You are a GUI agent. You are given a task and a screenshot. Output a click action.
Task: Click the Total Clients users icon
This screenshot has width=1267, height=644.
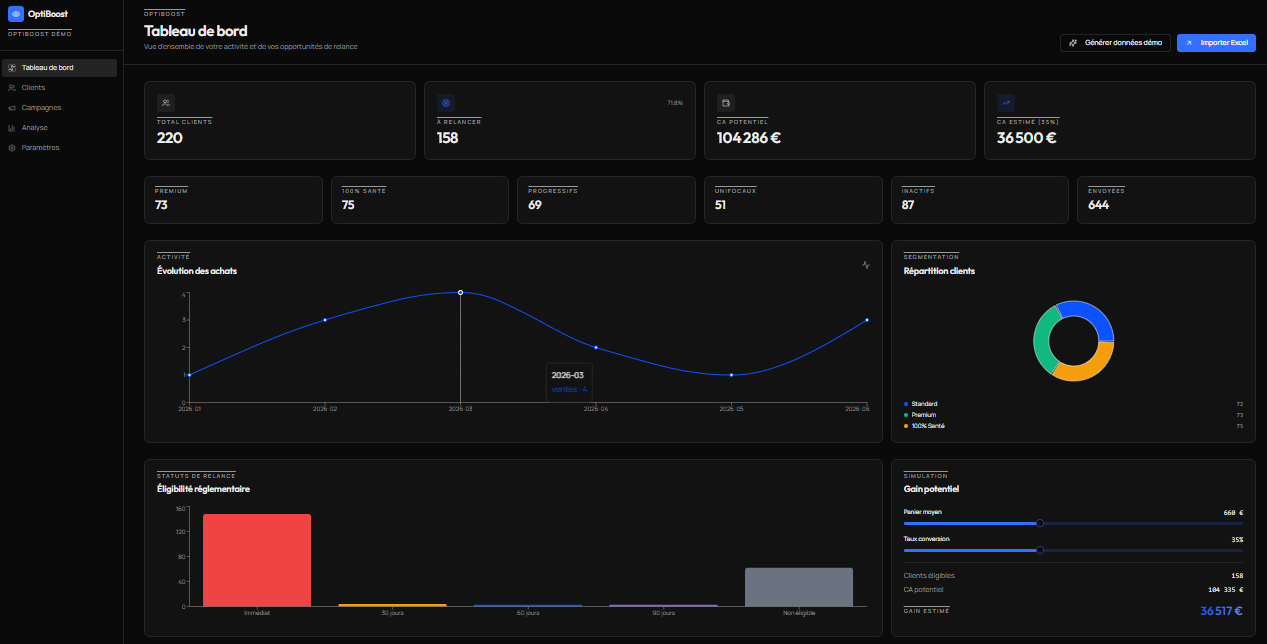166,102
